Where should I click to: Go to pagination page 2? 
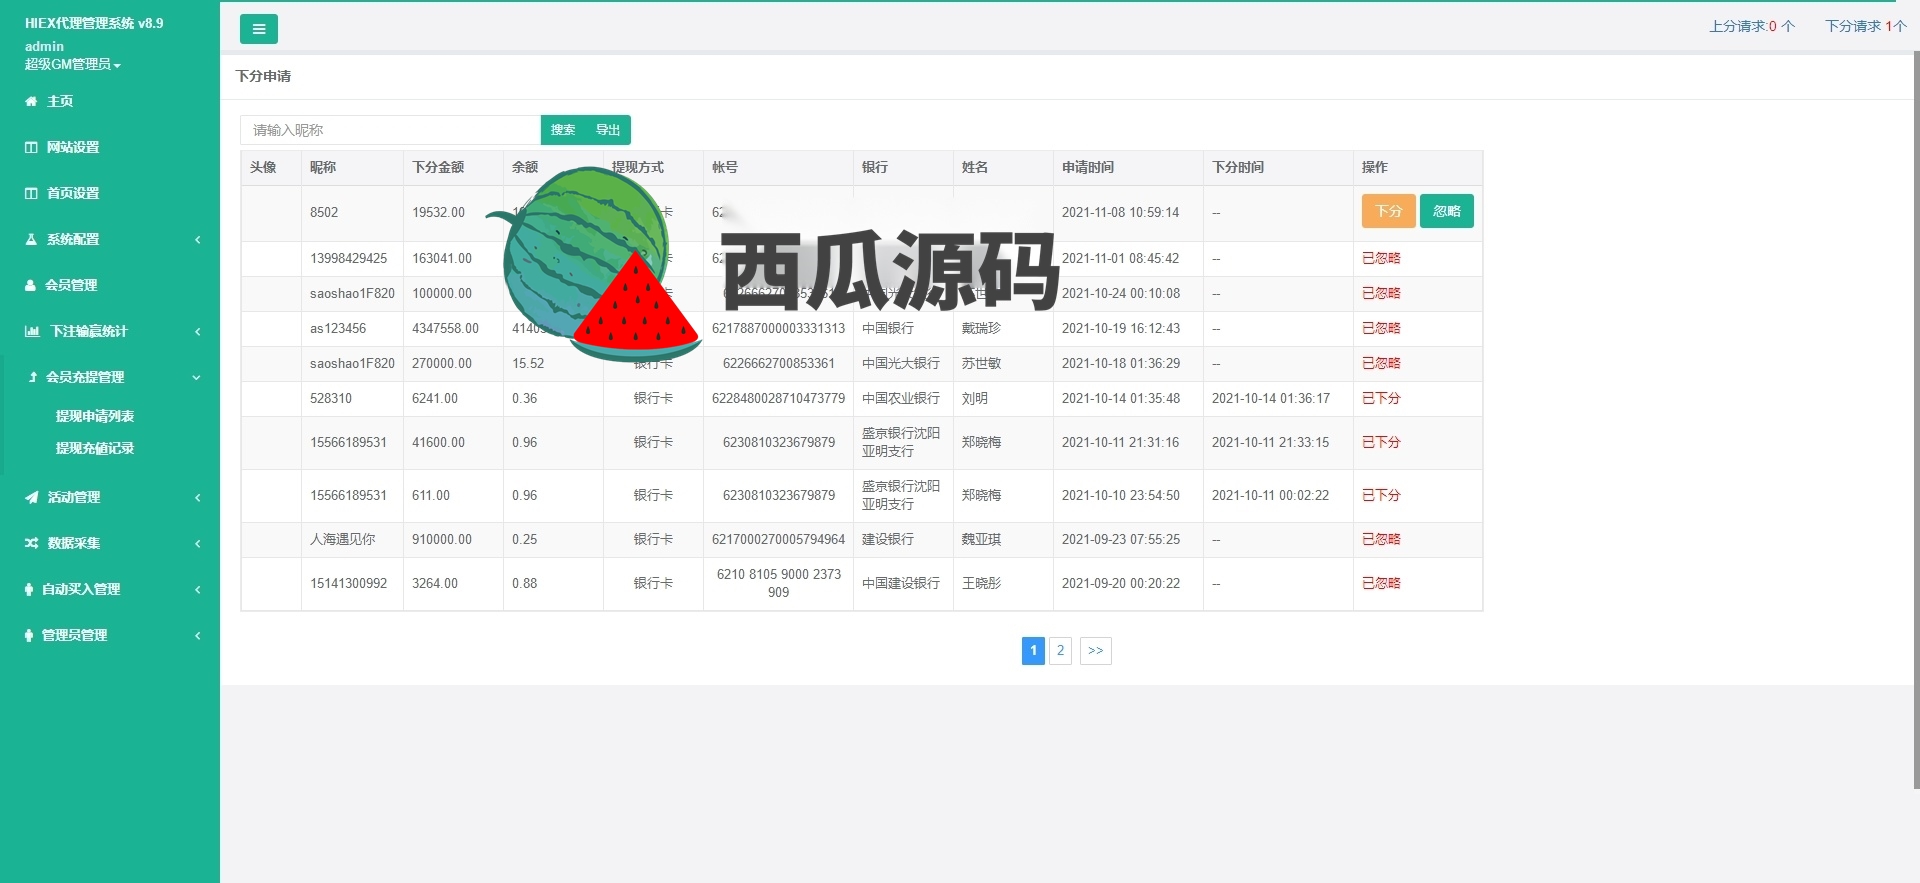1061,651
